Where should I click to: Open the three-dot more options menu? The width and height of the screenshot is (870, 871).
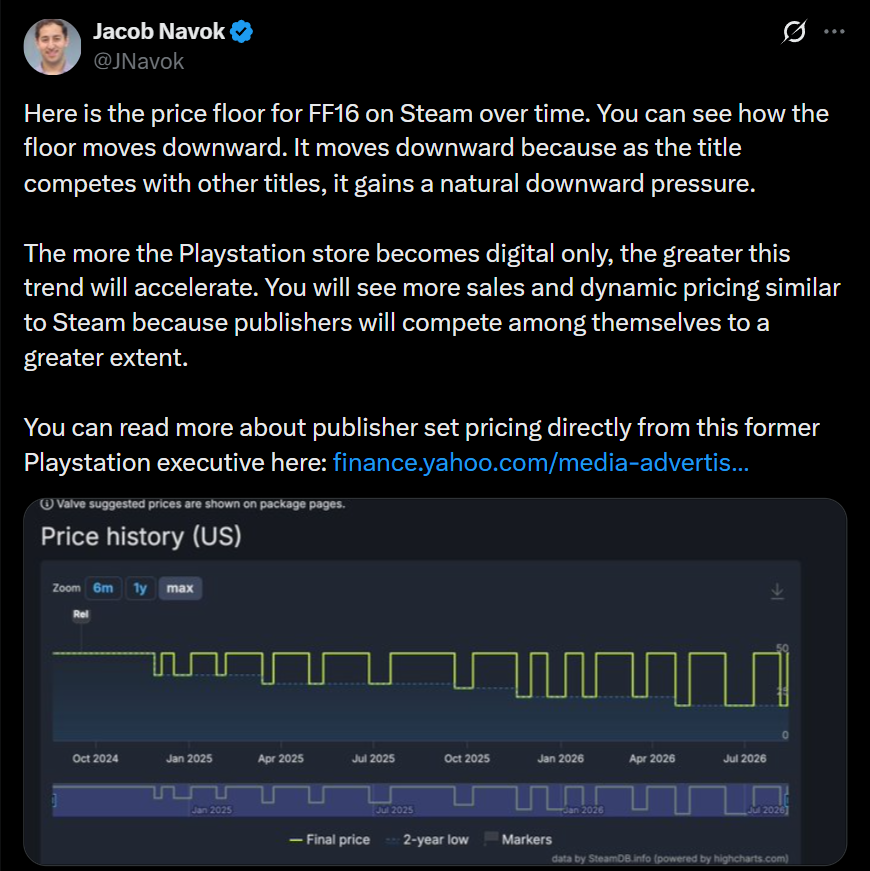tap(834, 32)
